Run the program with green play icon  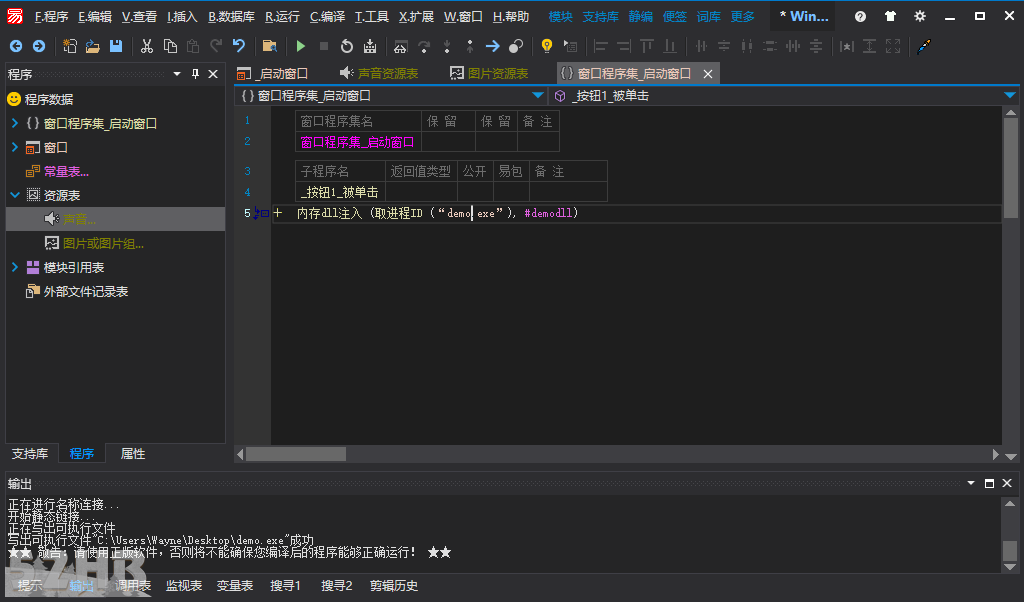301,46
